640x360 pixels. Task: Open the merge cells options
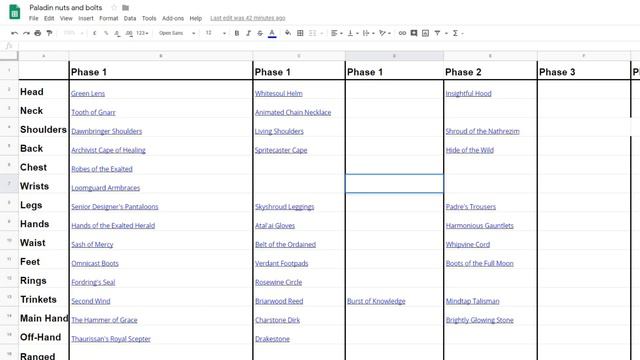pyautogui.click(x=315, y=33)
